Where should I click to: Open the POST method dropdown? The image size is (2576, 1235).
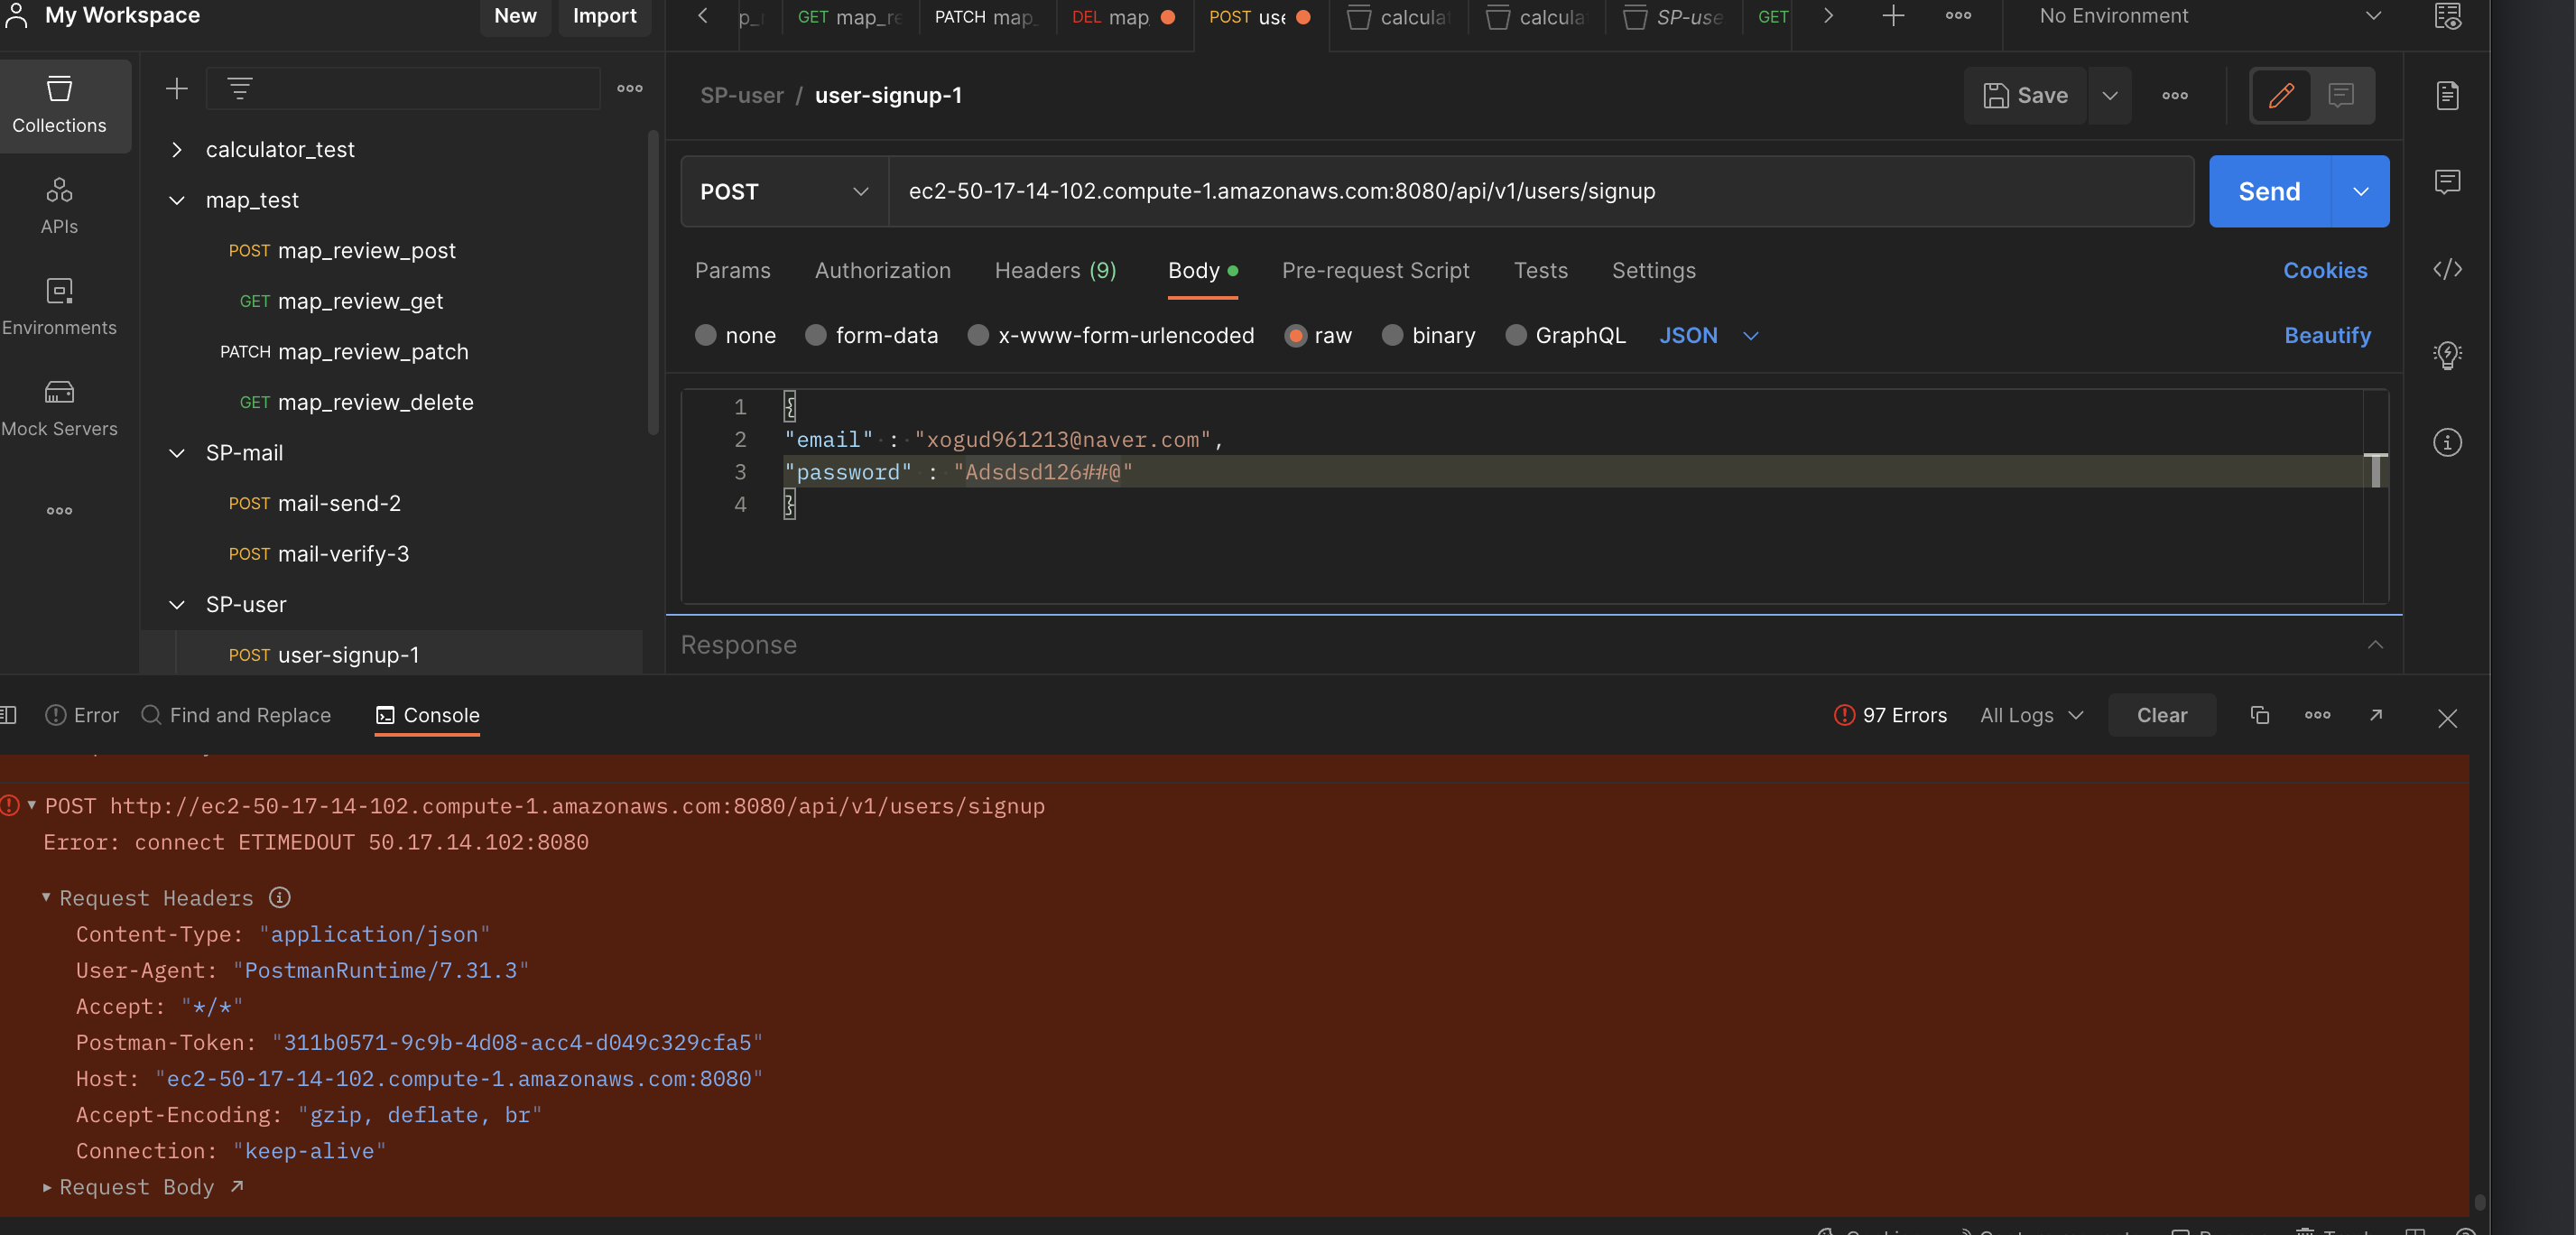(x=783, y=191)
